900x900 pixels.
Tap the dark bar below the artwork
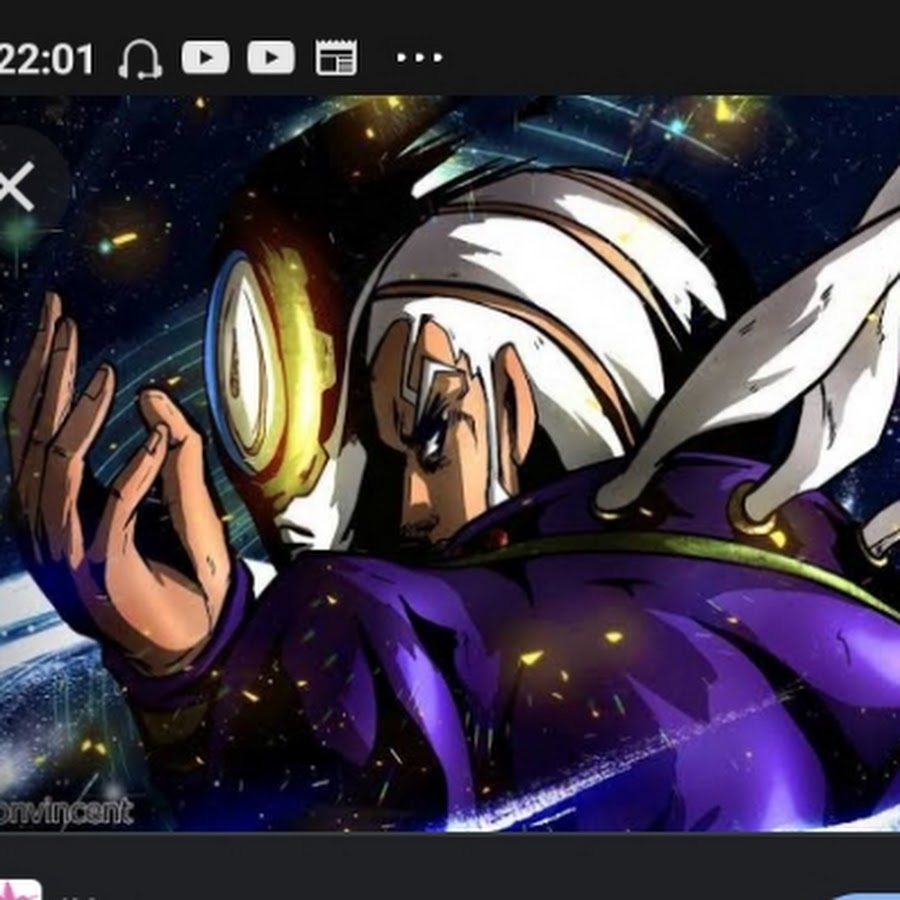point(450,865)
